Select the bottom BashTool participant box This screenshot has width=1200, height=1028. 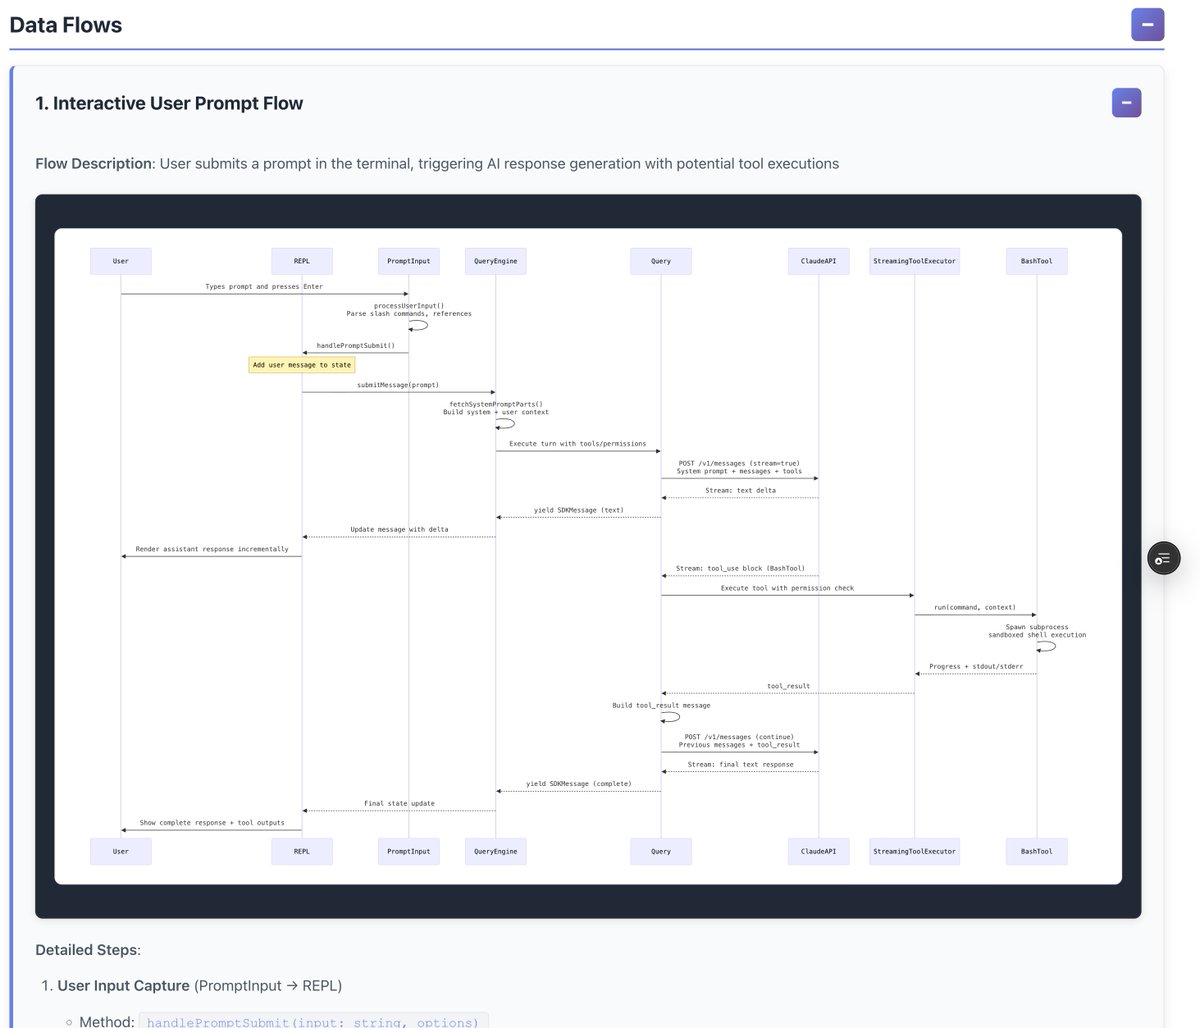pyautogui.click(x=1037, y=851)
